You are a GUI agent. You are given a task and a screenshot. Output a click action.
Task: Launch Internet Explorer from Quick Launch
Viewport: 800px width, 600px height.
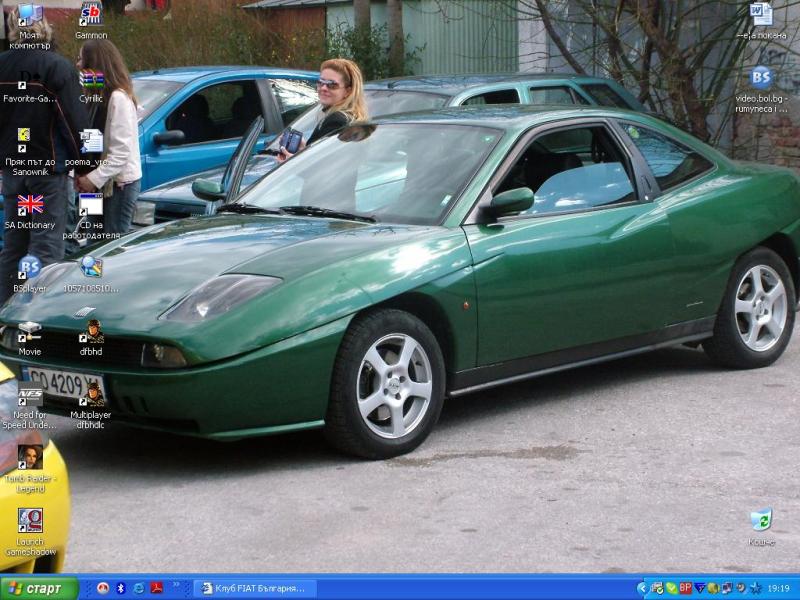click(x=139, y=588)
